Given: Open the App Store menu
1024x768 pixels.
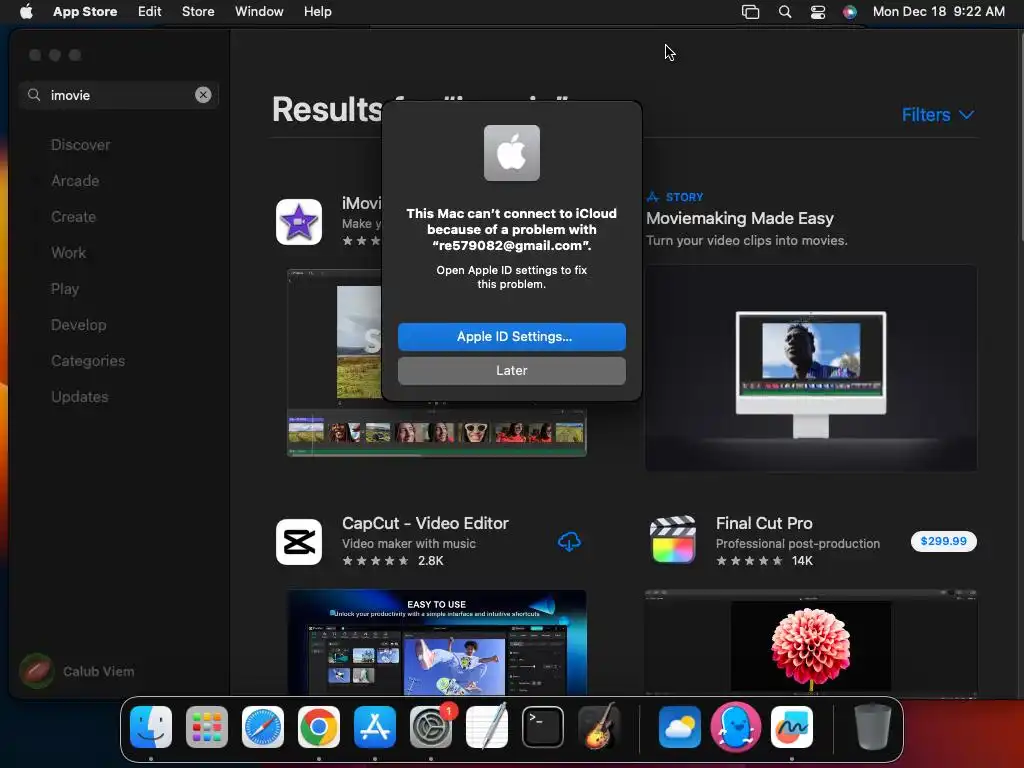Looking at the screenshot, I should 85,11.
